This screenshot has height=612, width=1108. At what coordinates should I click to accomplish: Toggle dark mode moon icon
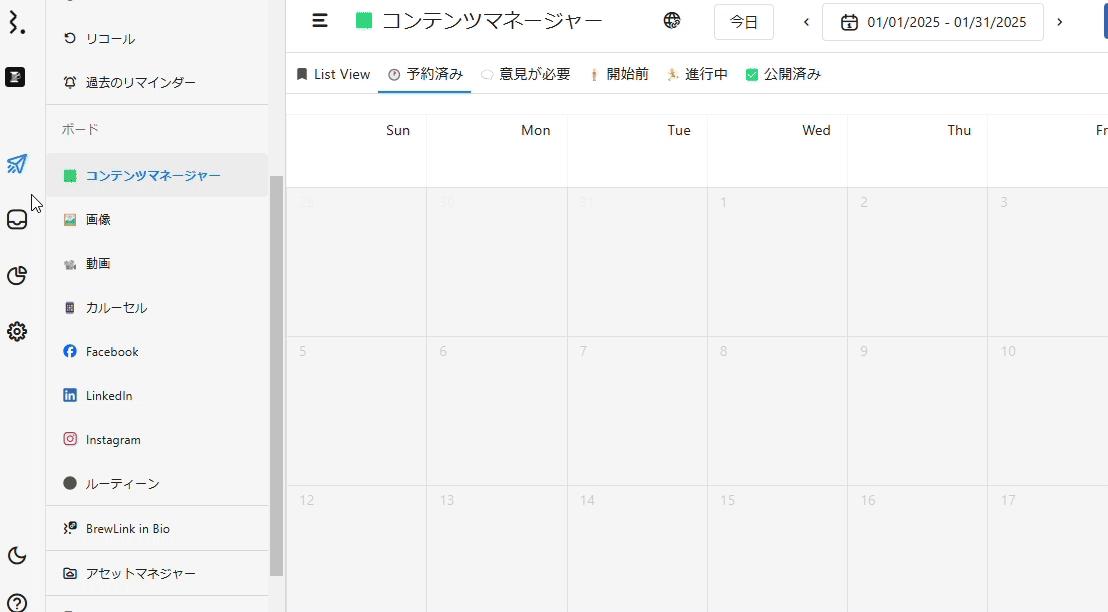[17, 556]
